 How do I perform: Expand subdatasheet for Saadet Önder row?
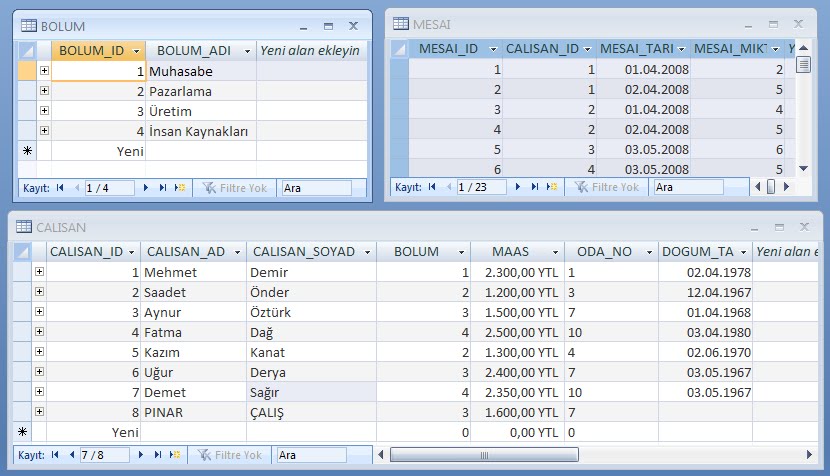point(39,292)
